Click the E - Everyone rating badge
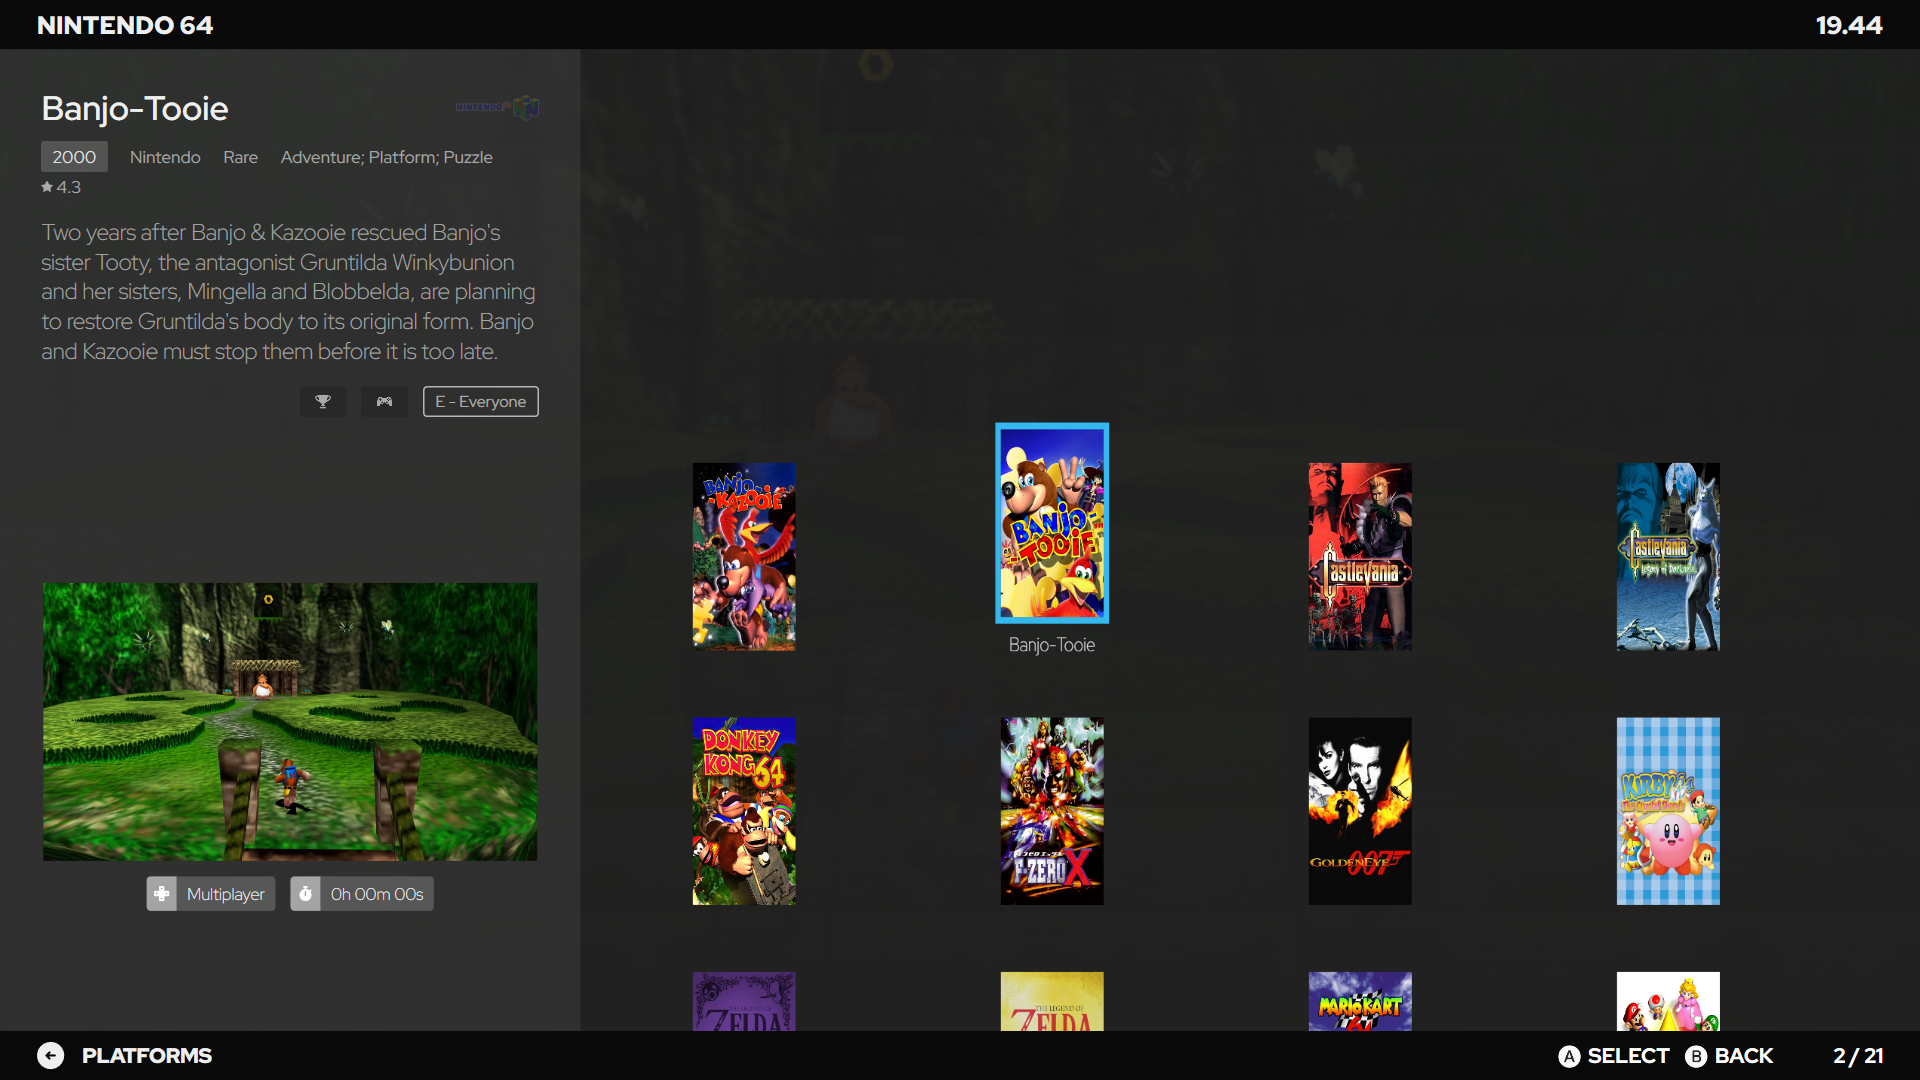This screenshot has height=1080, width=1920. click(481, 401)
